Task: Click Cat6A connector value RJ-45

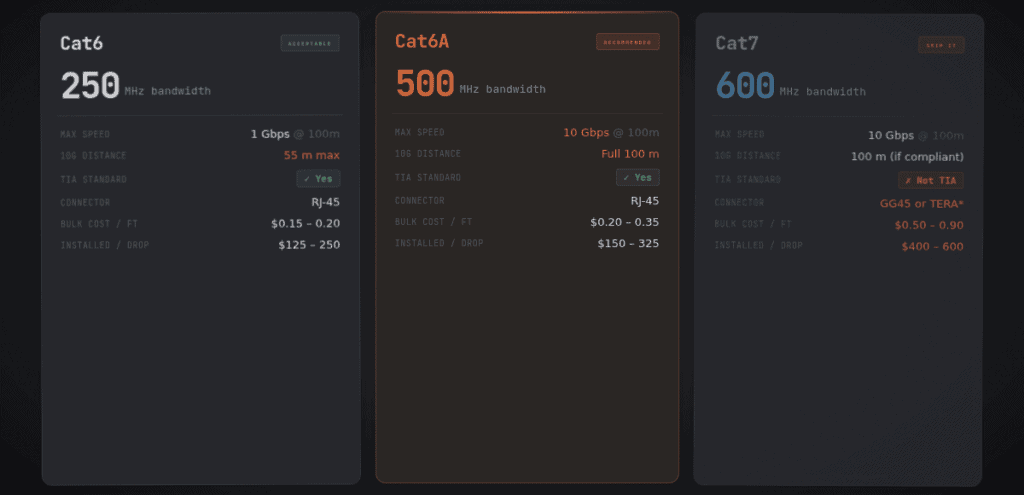Action: [645, 200]
